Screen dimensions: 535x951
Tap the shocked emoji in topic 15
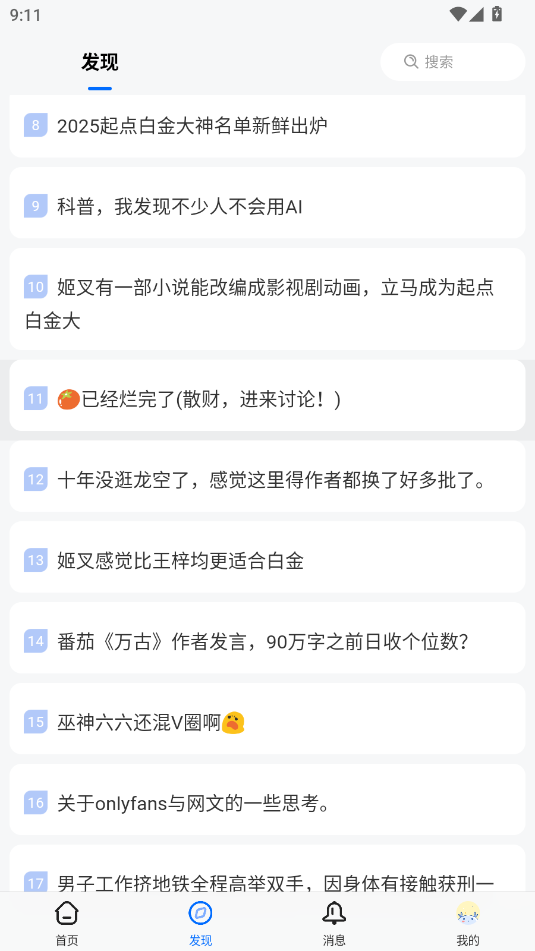click(233, 722)
